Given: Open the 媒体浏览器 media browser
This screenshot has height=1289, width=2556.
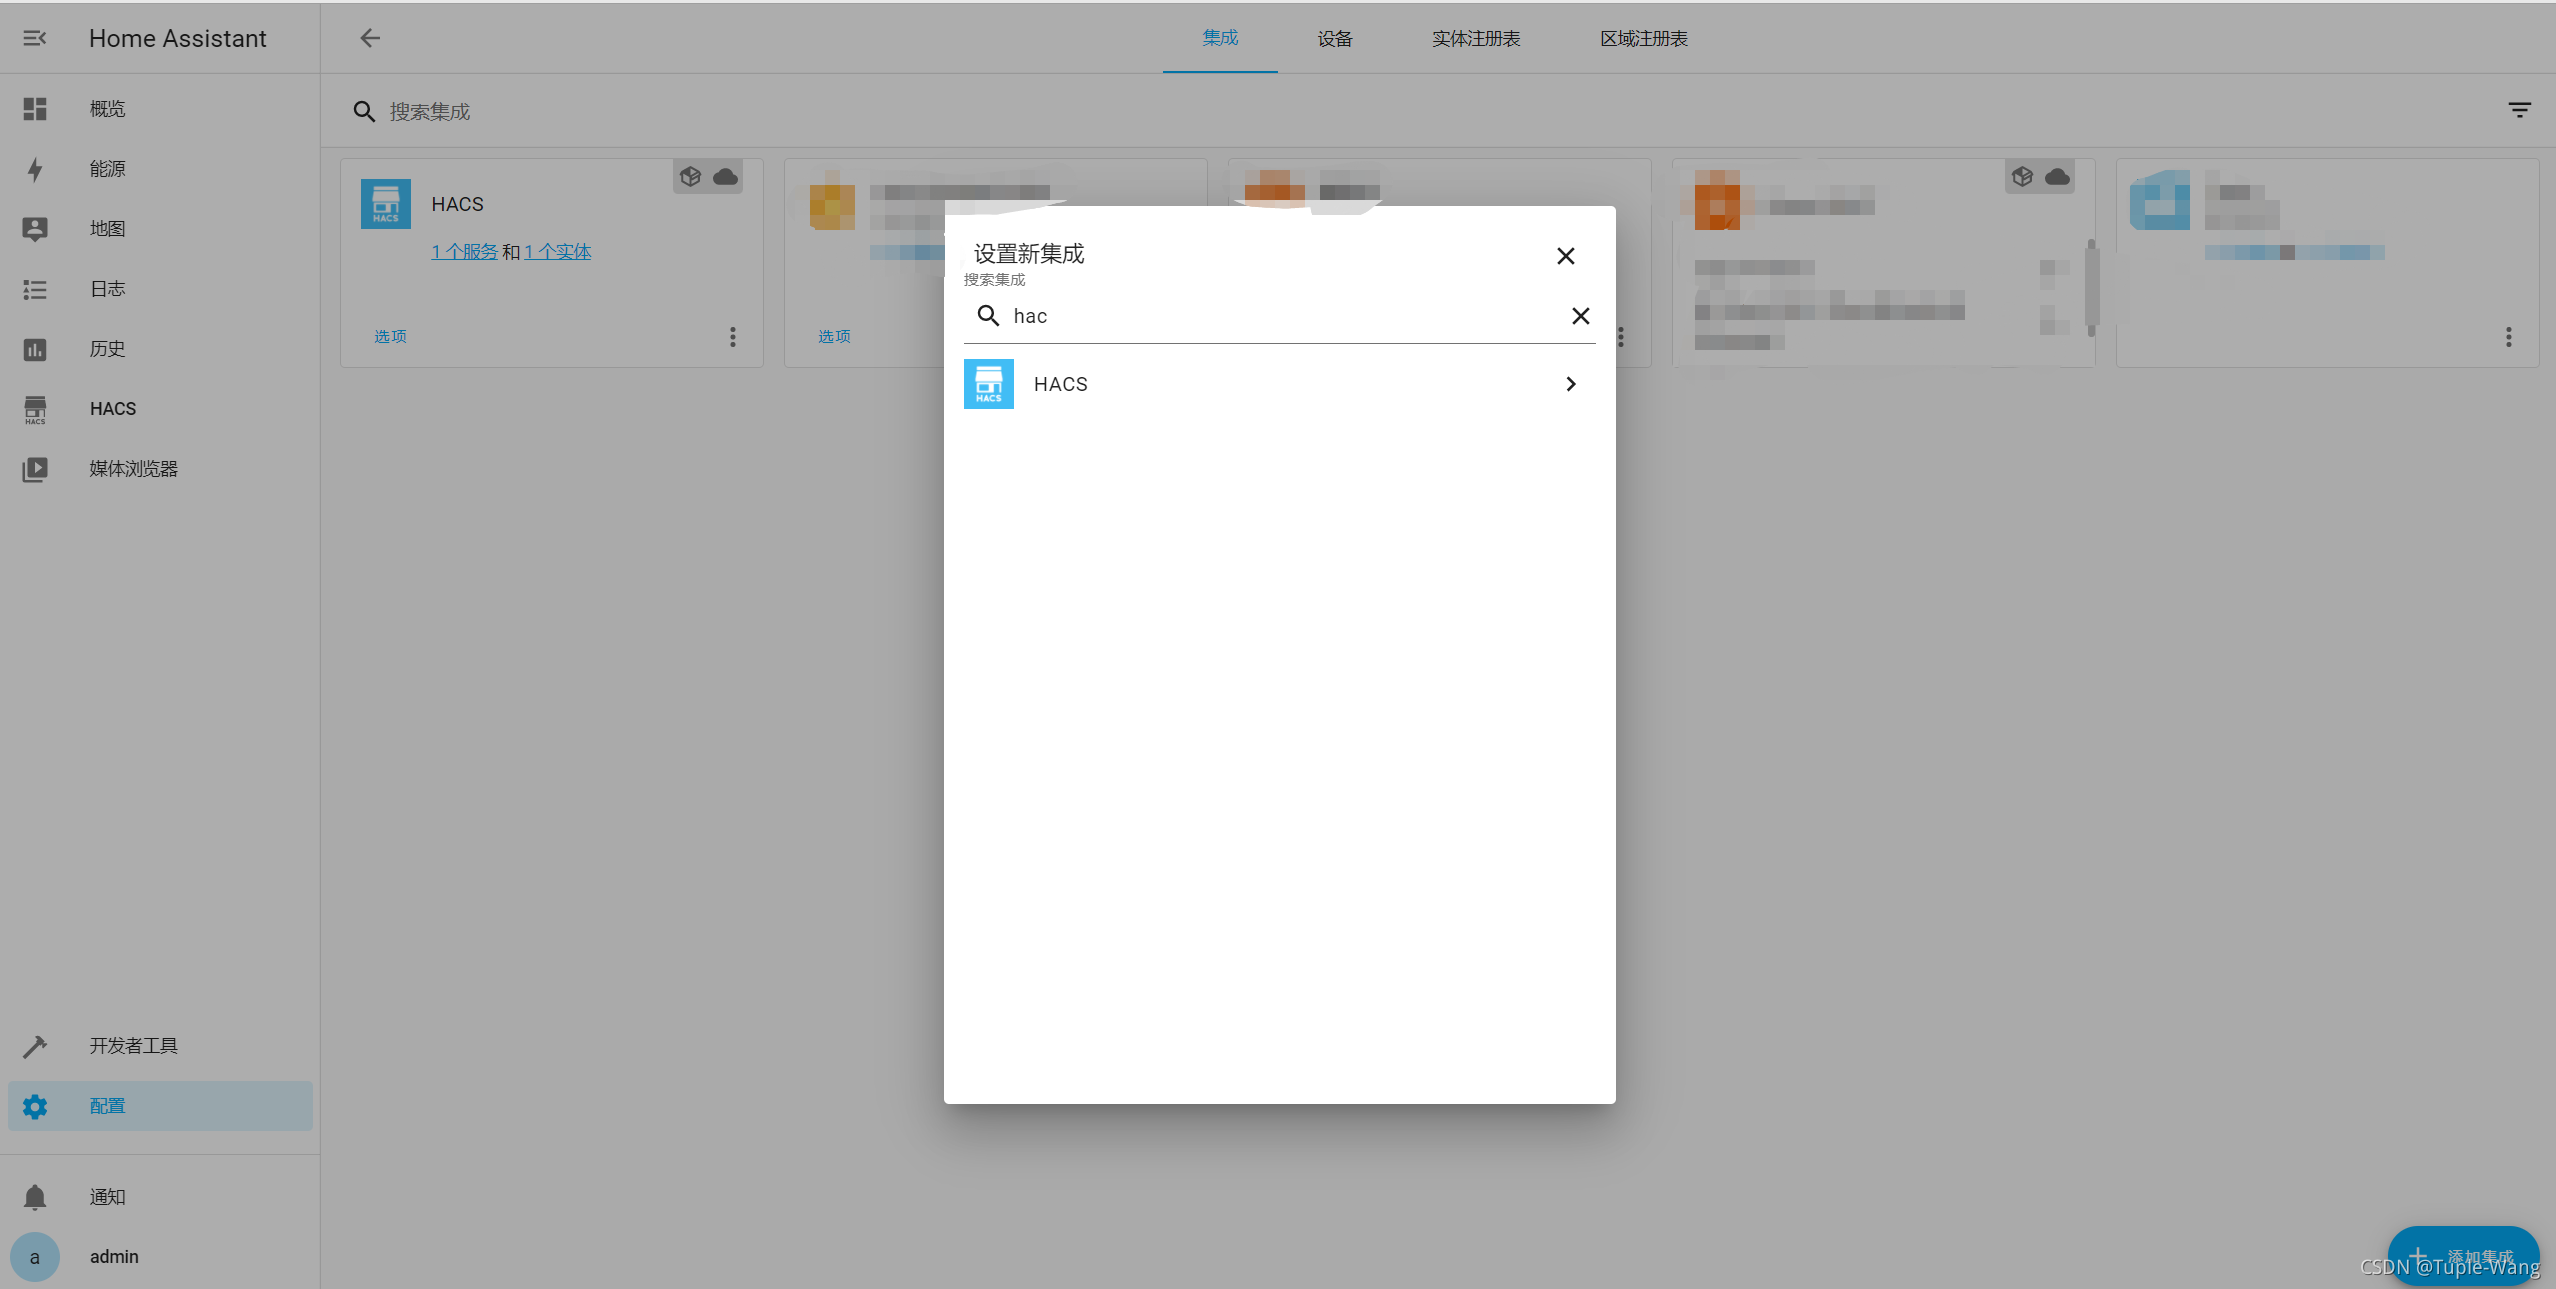Looking at the screenshot, I should (x=133, y=469).
